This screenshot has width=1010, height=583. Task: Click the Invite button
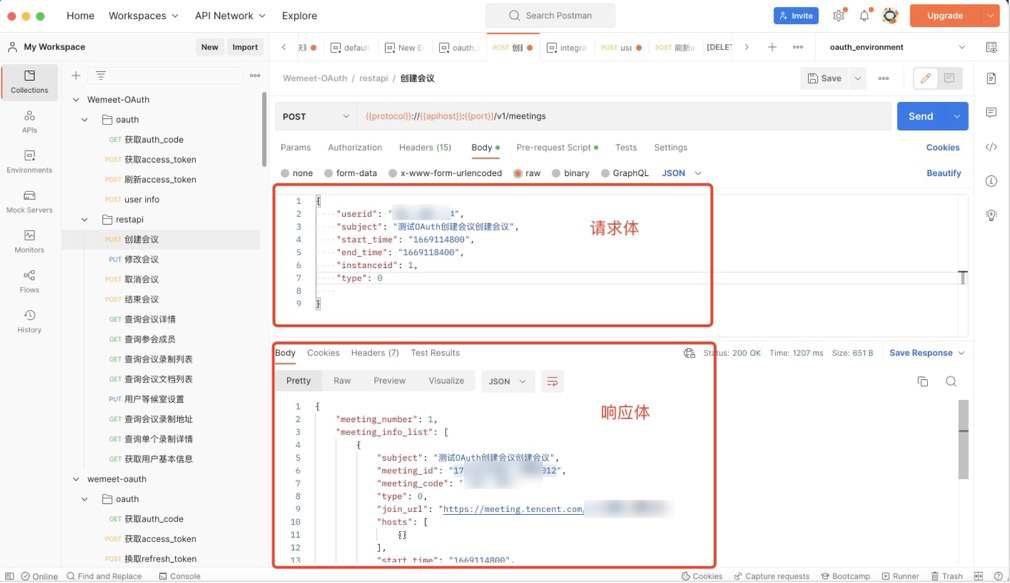click(x=796, y=15)
